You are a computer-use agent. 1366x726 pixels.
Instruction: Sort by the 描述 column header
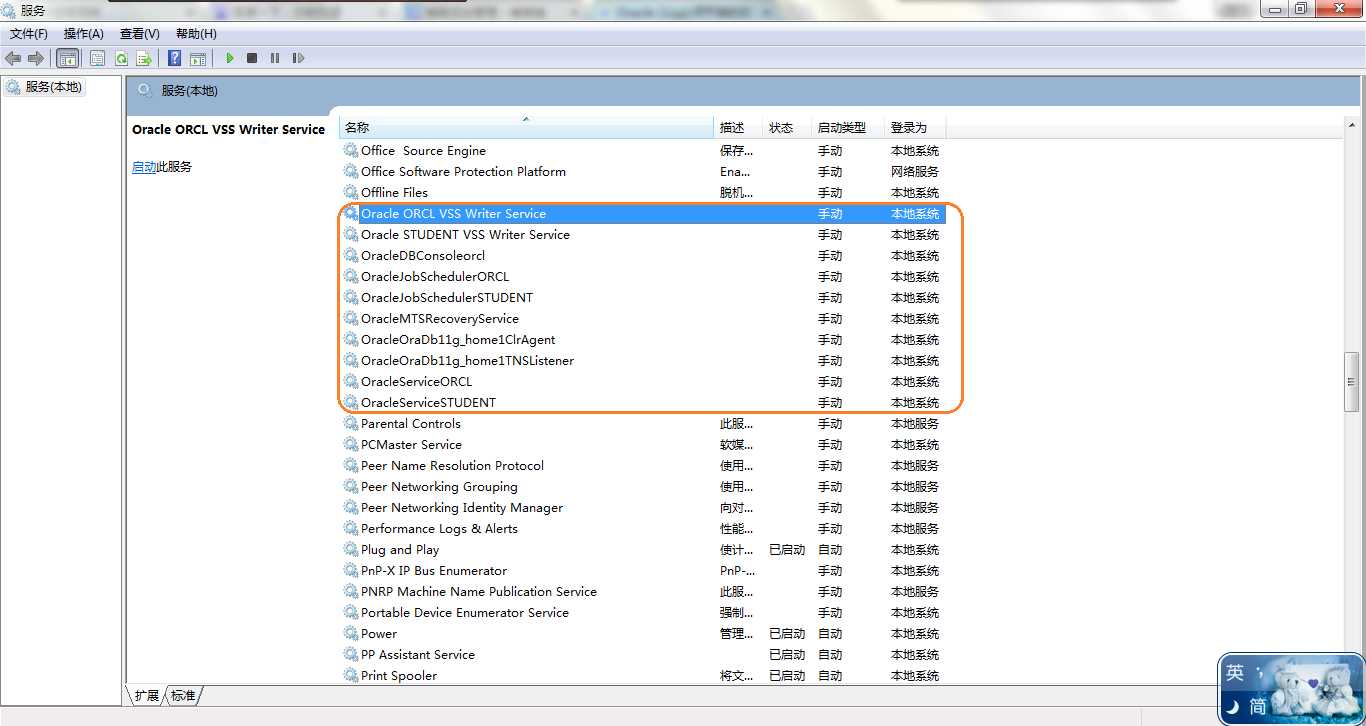[739, 127]
